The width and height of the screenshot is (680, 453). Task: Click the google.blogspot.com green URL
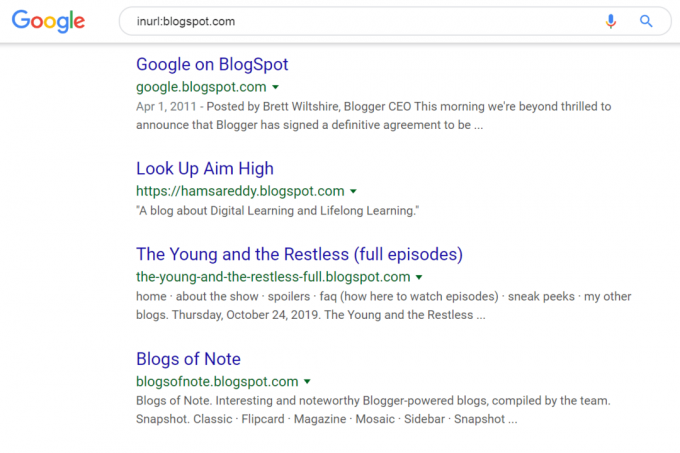tap(201, 87)
